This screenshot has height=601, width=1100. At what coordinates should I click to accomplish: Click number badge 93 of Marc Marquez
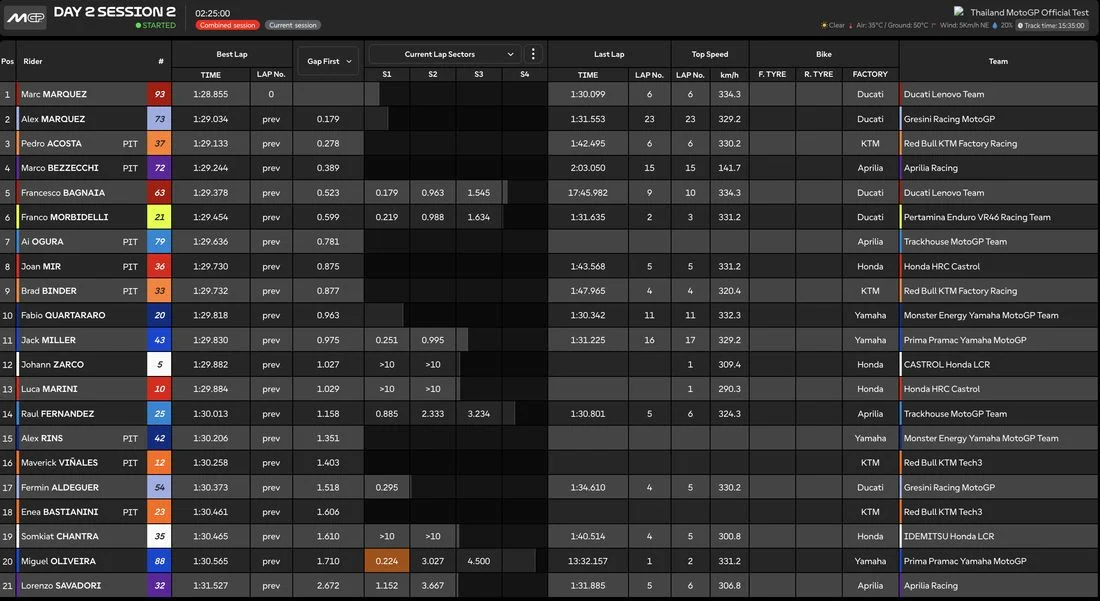pyautogui.click(x=159, y=94)
